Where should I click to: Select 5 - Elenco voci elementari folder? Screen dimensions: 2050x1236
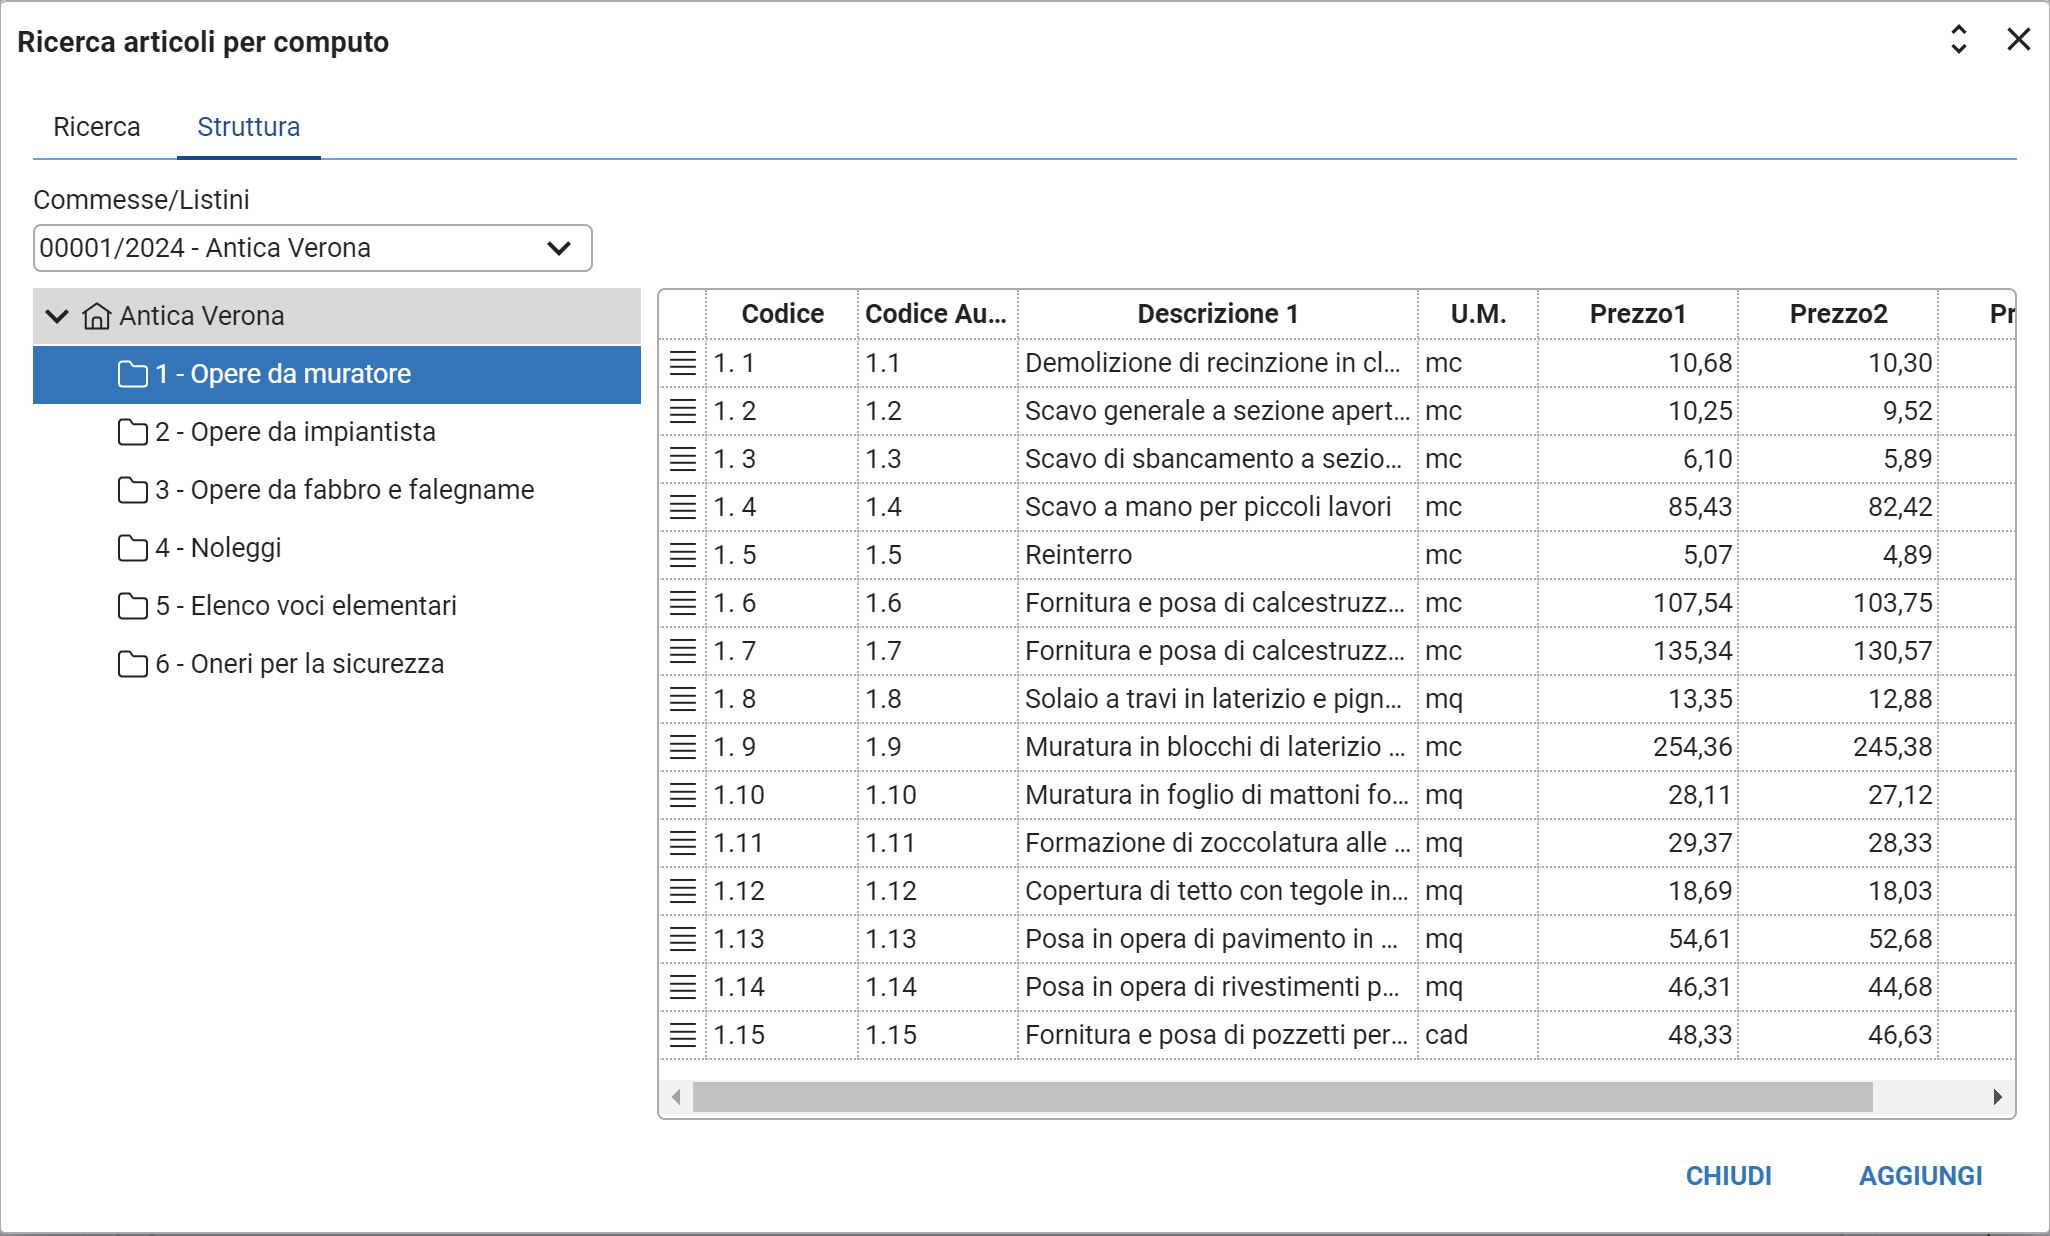click(x=305, y=606)
